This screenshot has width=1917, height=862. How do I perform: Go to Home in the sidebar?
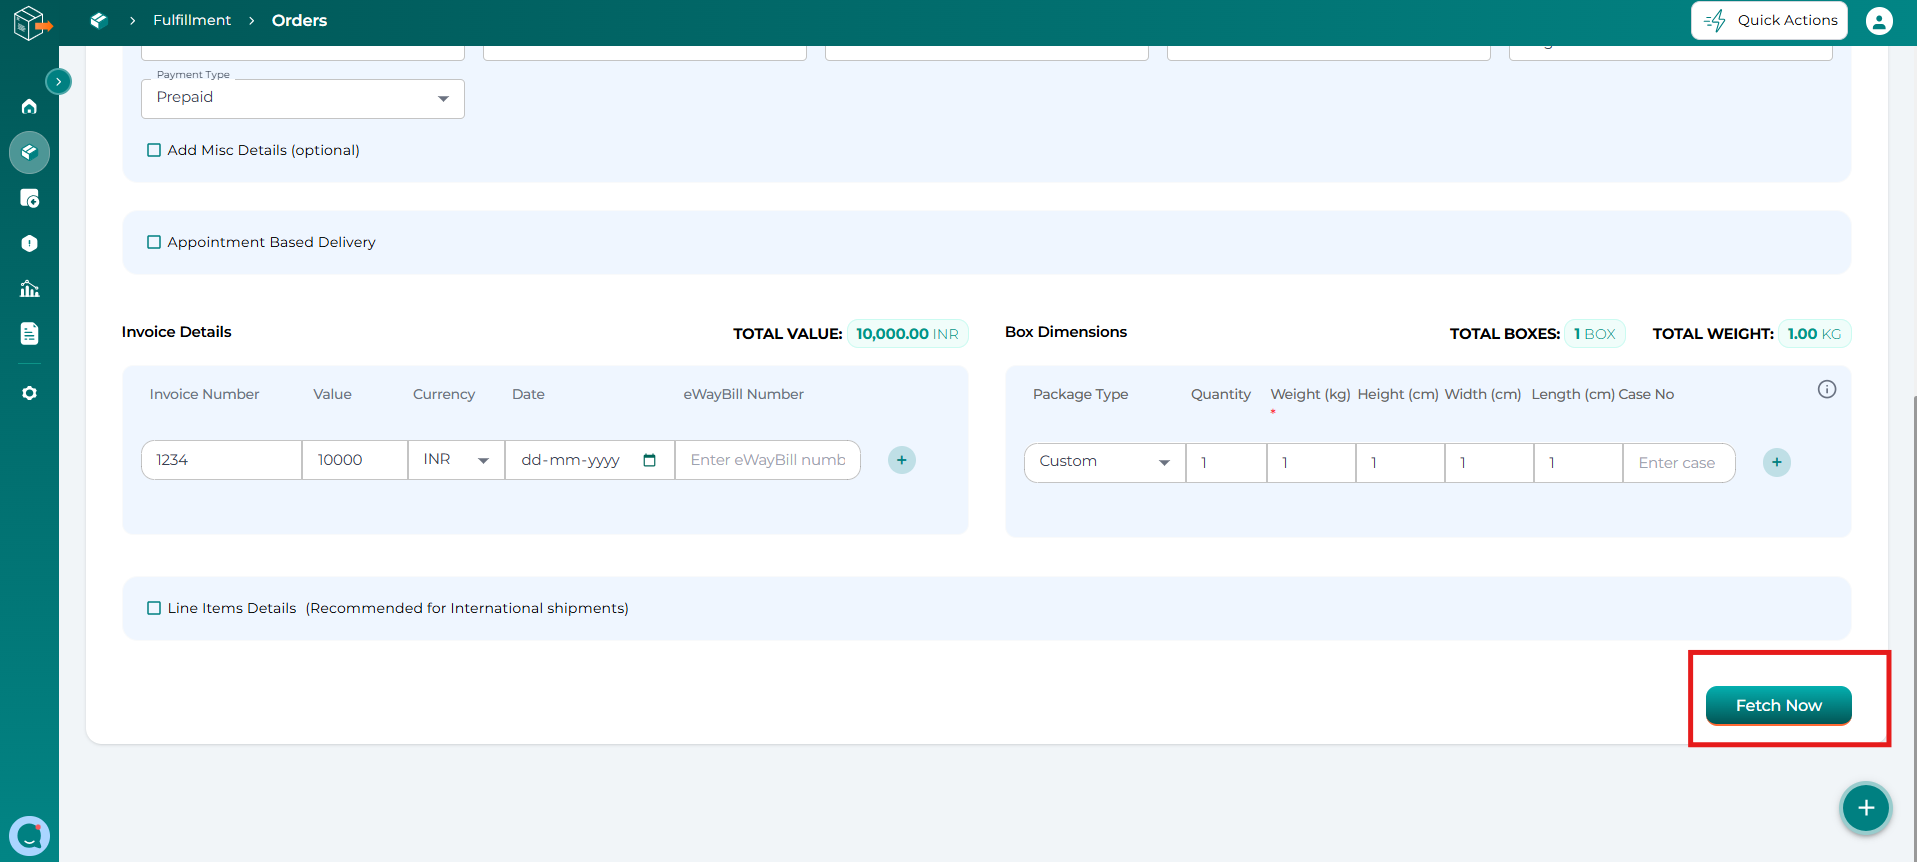point(29,106)
